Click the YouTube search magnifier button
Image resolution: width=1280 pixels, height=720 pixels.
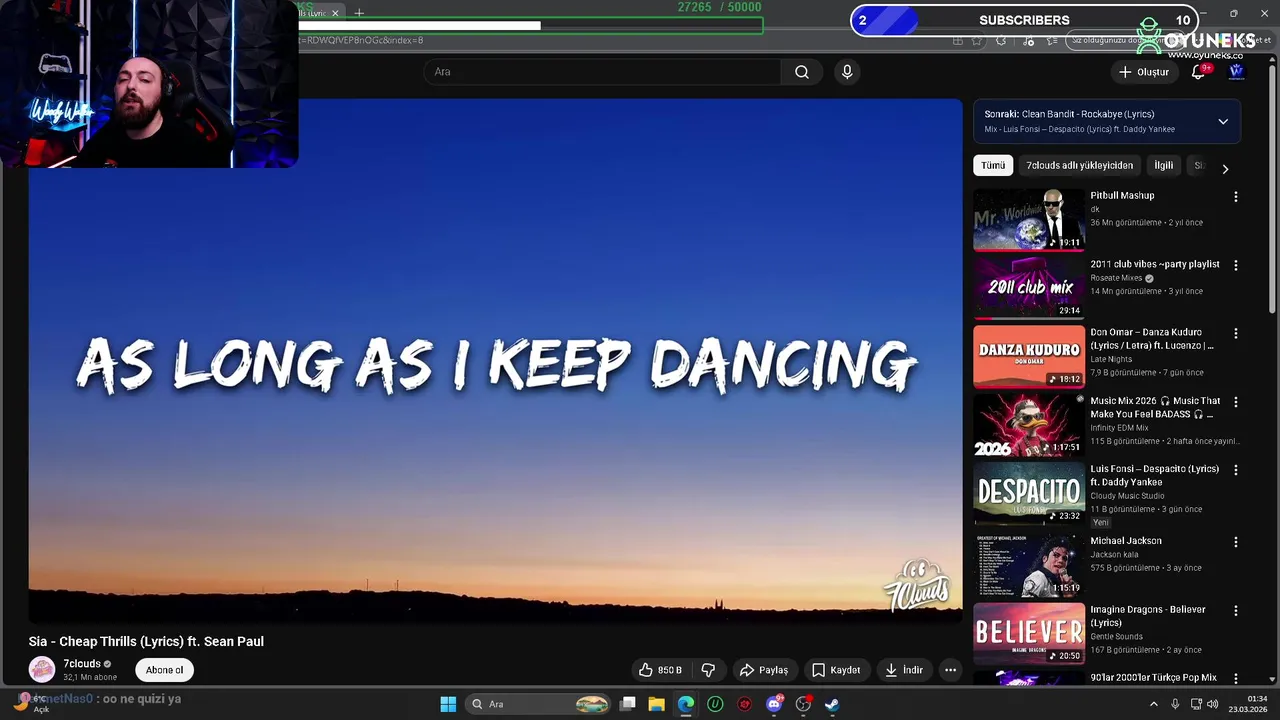(802, 72)
